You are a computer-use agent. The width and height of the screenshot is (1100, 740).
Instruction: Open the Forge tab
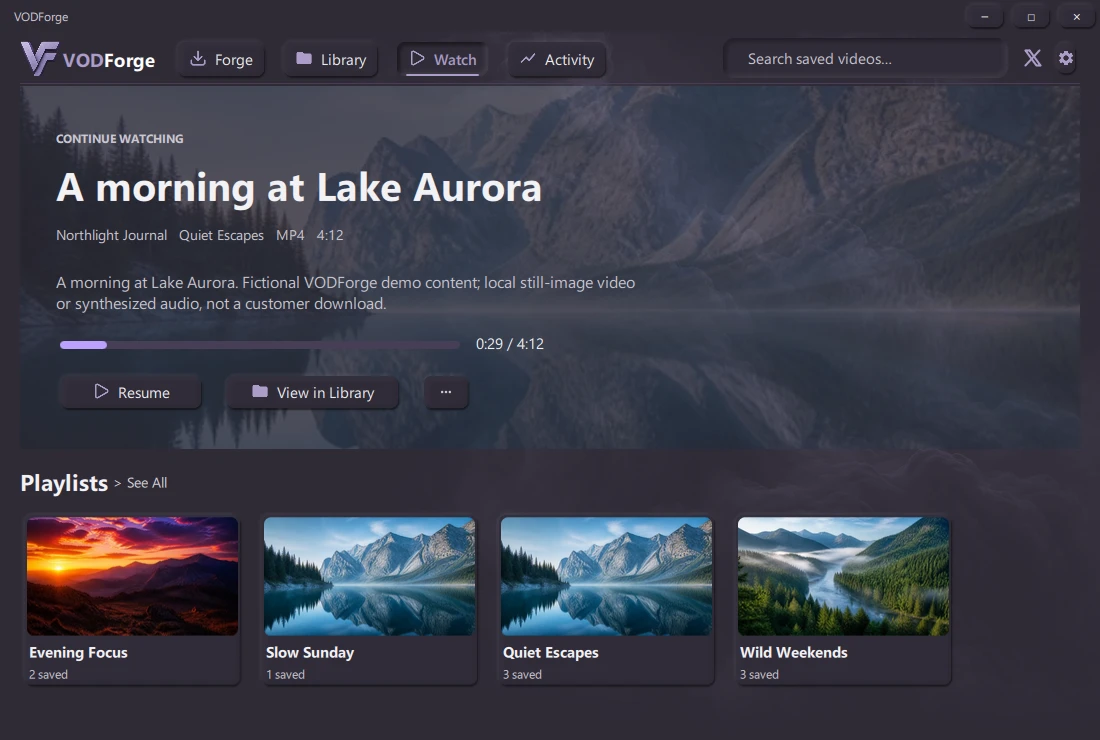pos(221,60)
